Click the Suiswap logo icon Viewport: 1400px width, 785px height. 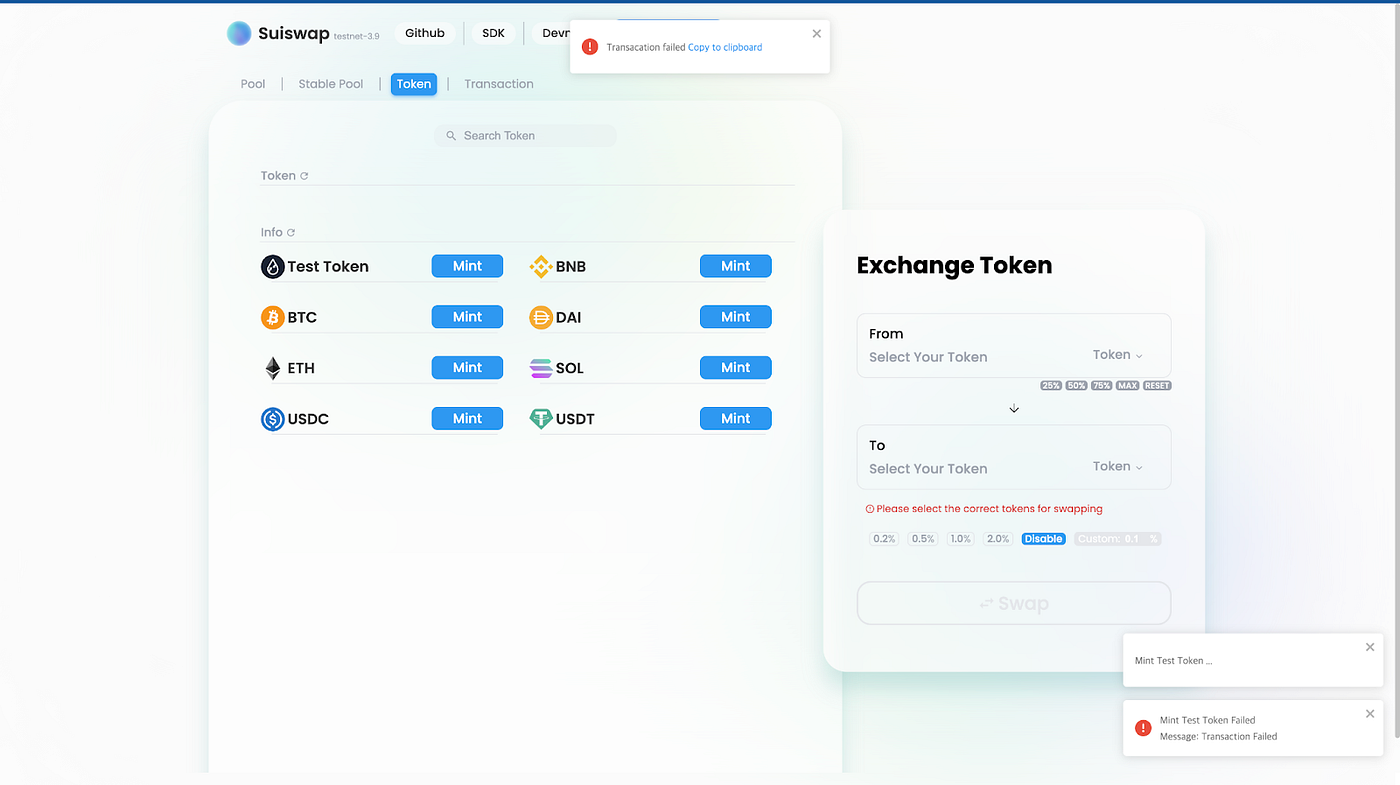pyautogui.click(x=239, y=33)
